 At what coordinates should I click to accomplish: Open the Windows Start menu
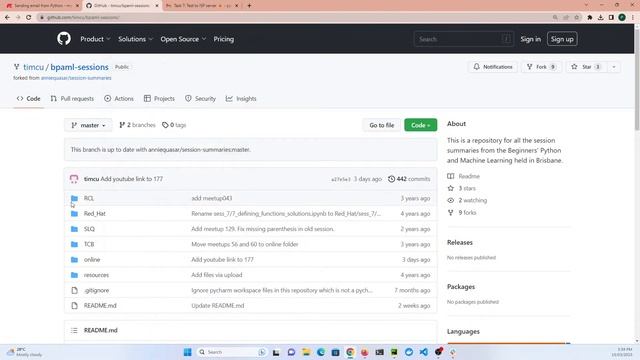(187, 352)
